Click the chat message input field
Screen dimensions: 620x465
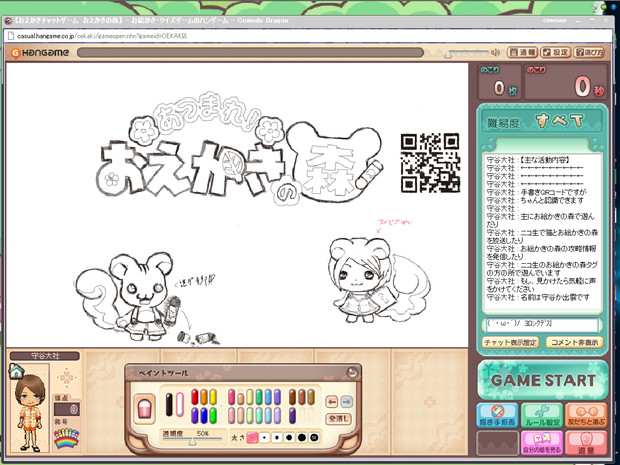541,325
